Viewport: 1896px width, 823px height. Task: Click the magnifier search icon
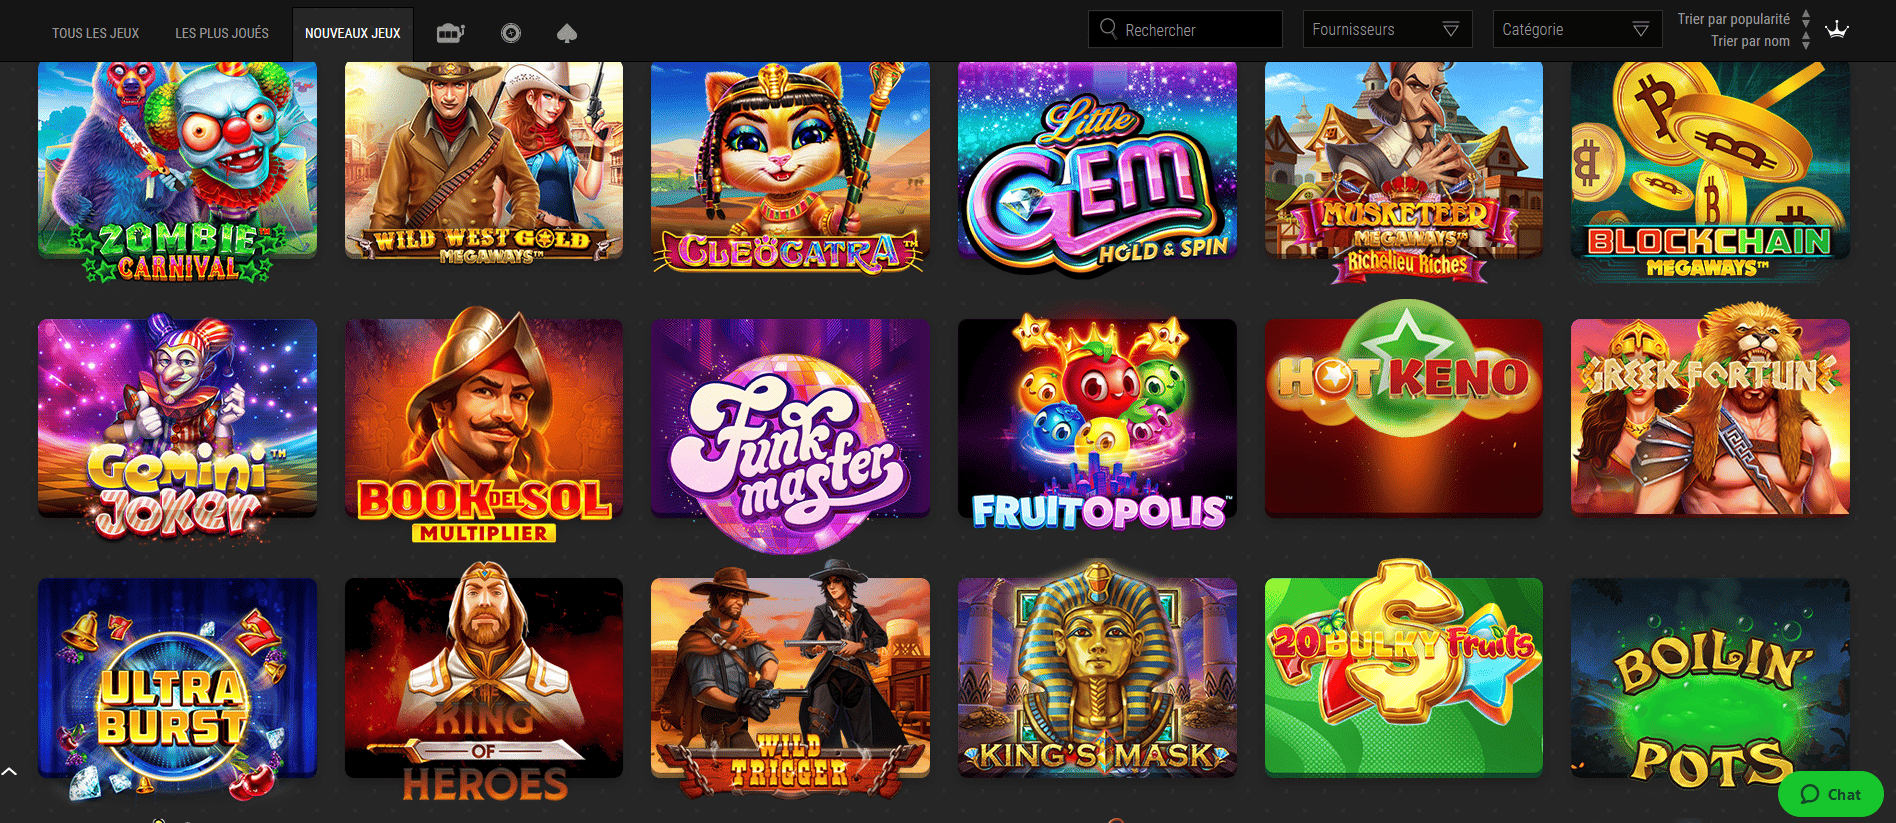1108,28
